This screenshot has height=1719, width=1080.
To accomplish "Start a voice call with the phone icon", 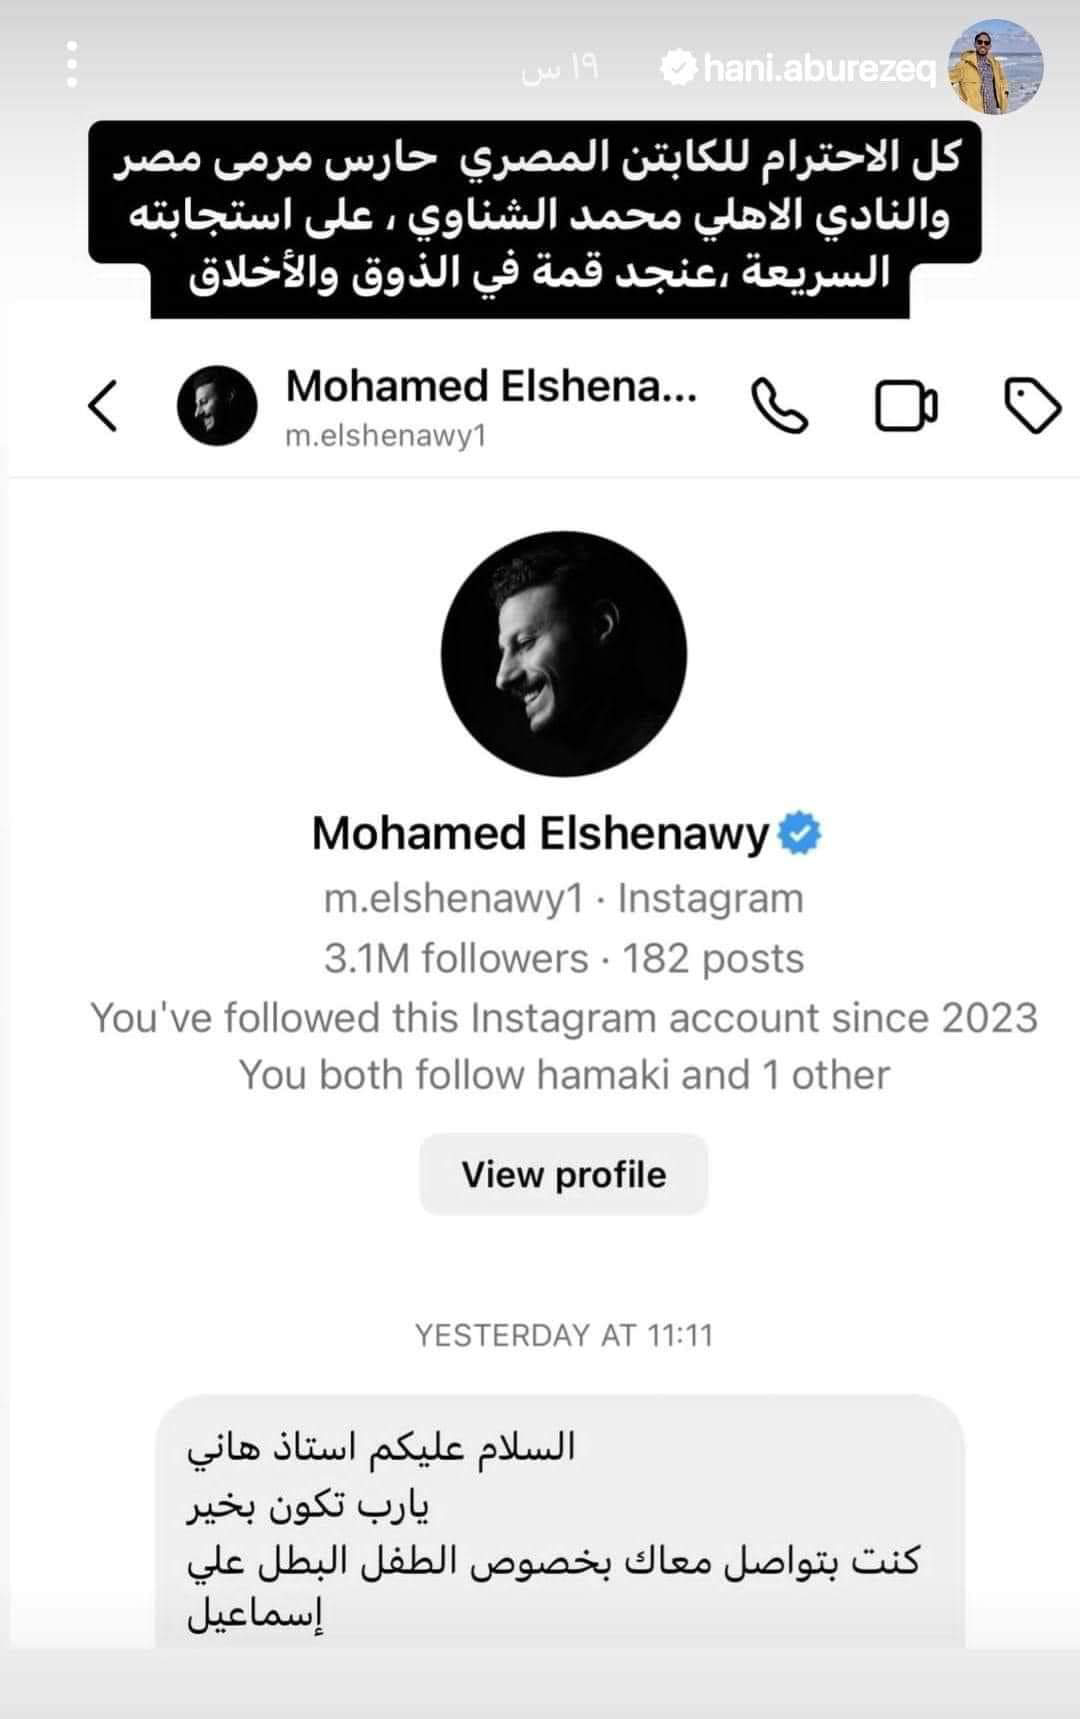I will (x=779, y=406).
